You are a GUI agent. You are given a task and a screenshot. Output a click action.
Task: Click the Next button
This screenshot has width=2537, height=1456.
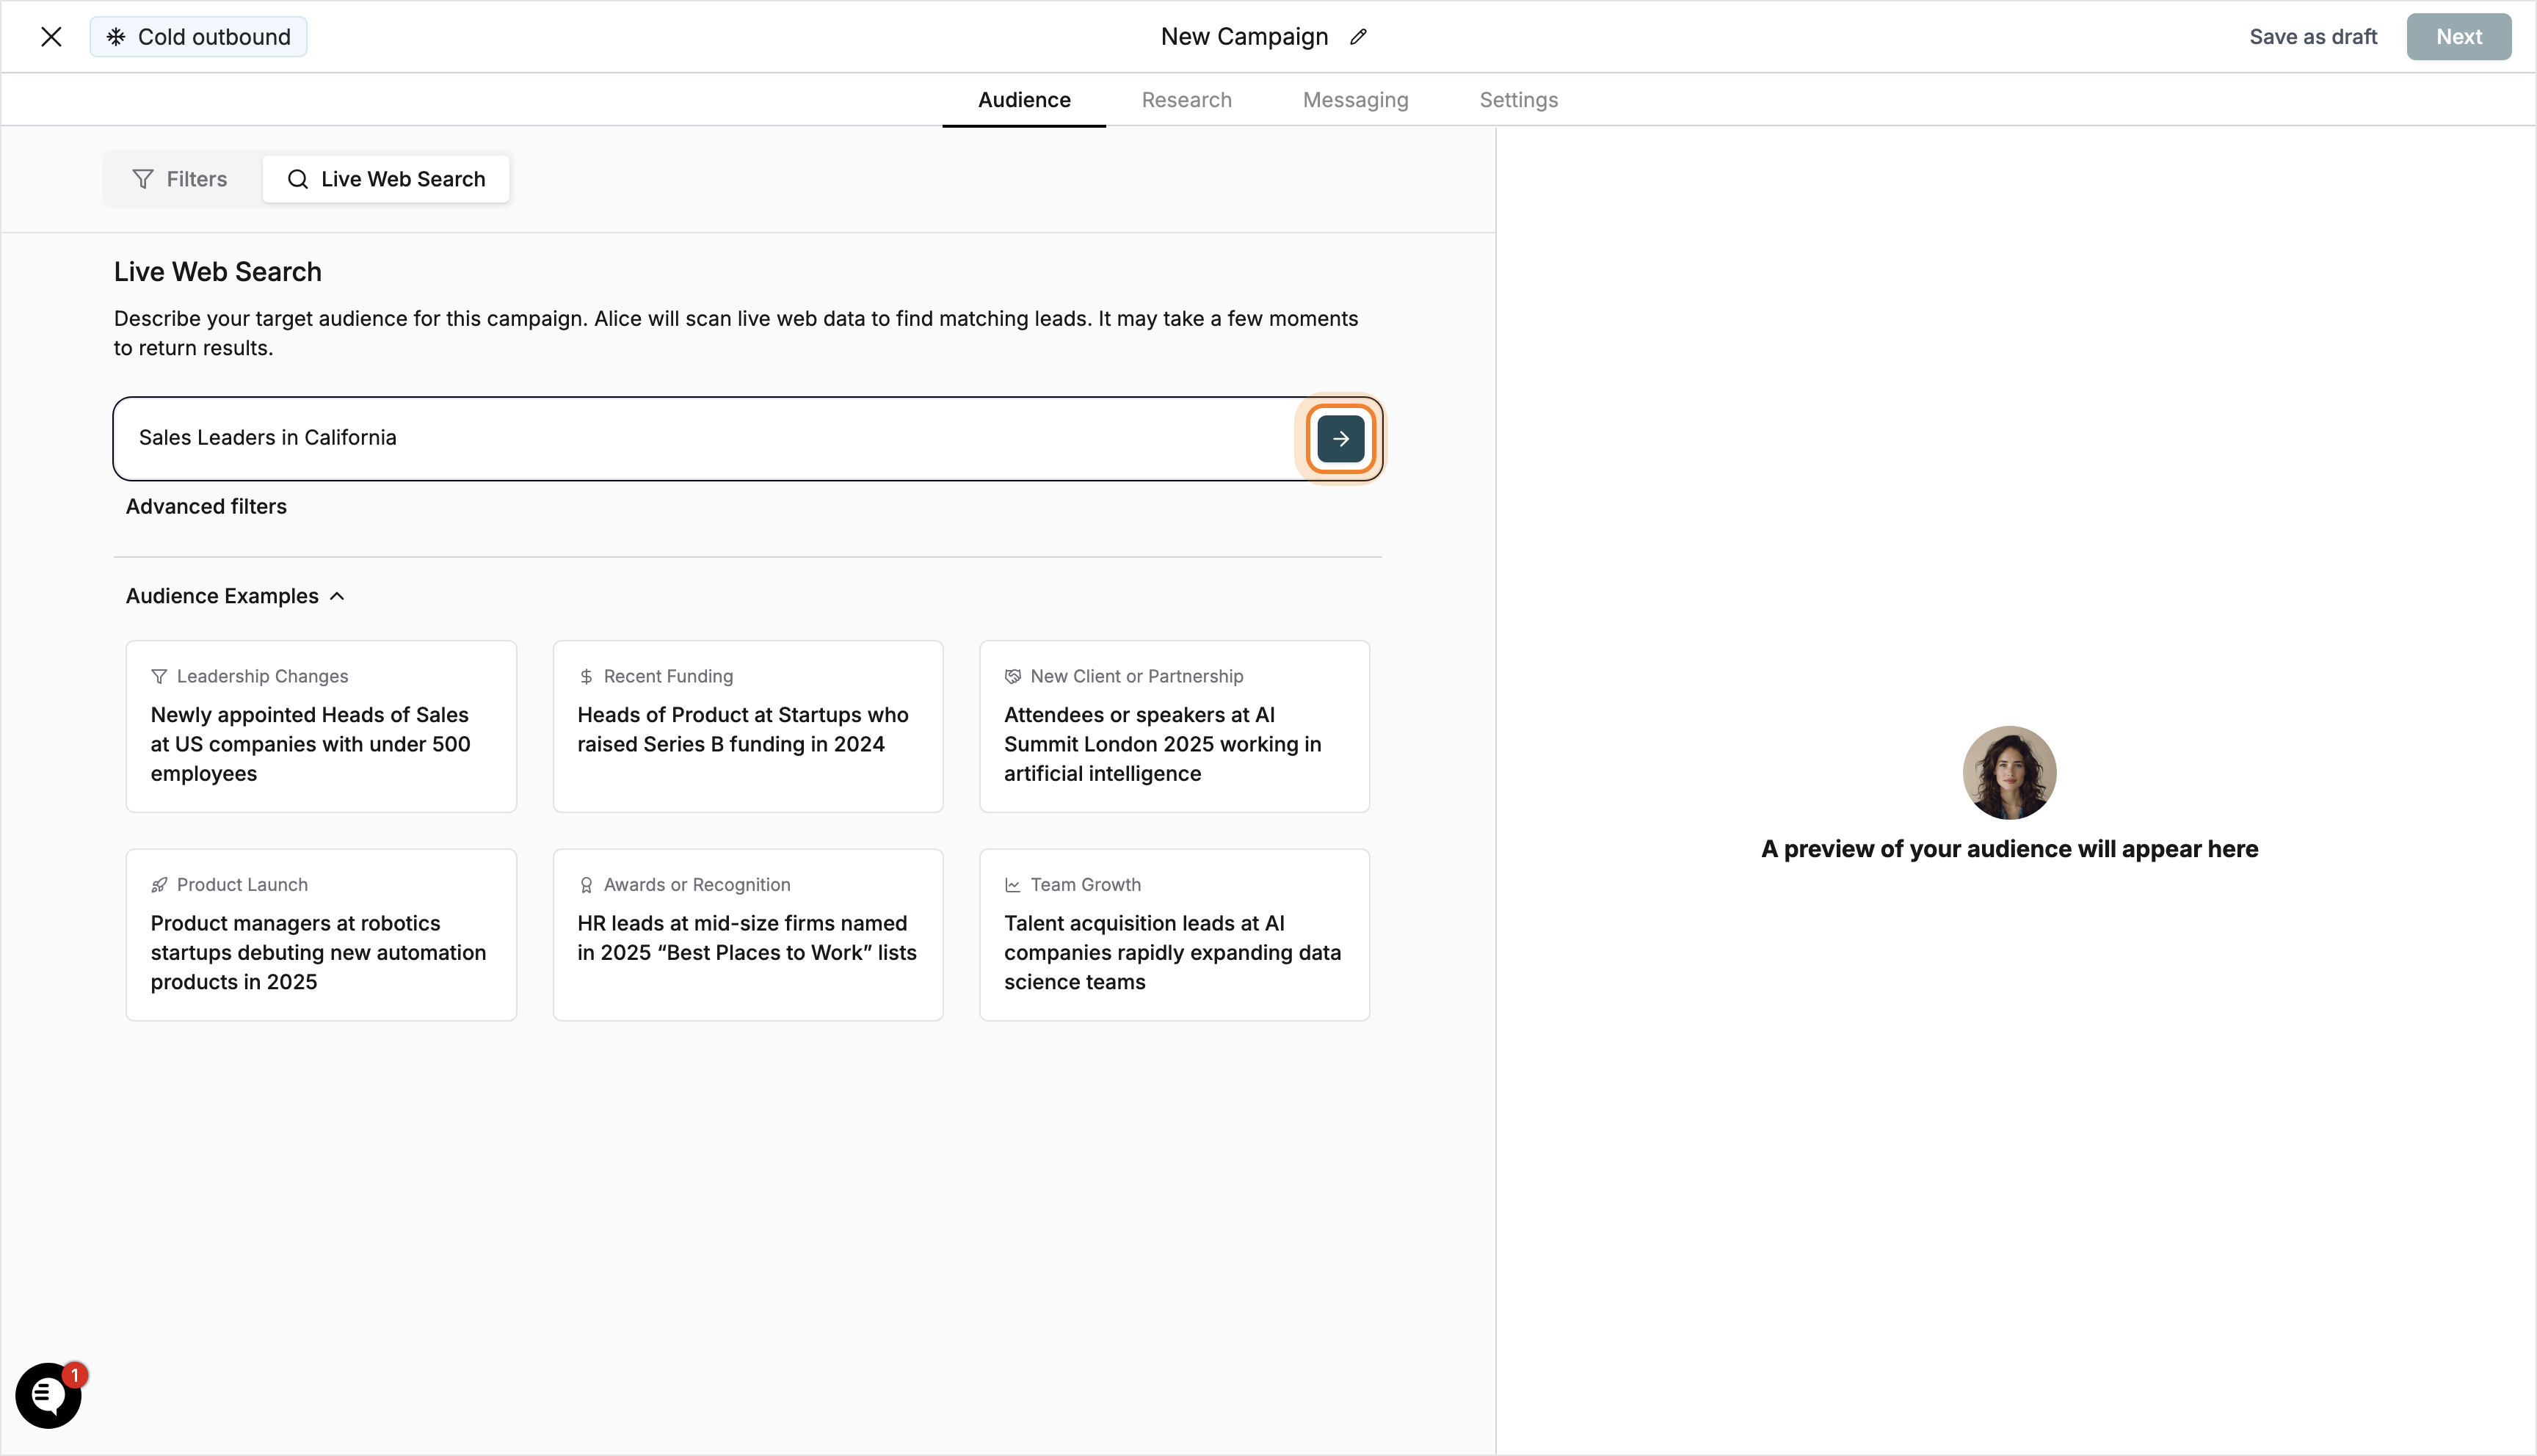pos(2459,36)
